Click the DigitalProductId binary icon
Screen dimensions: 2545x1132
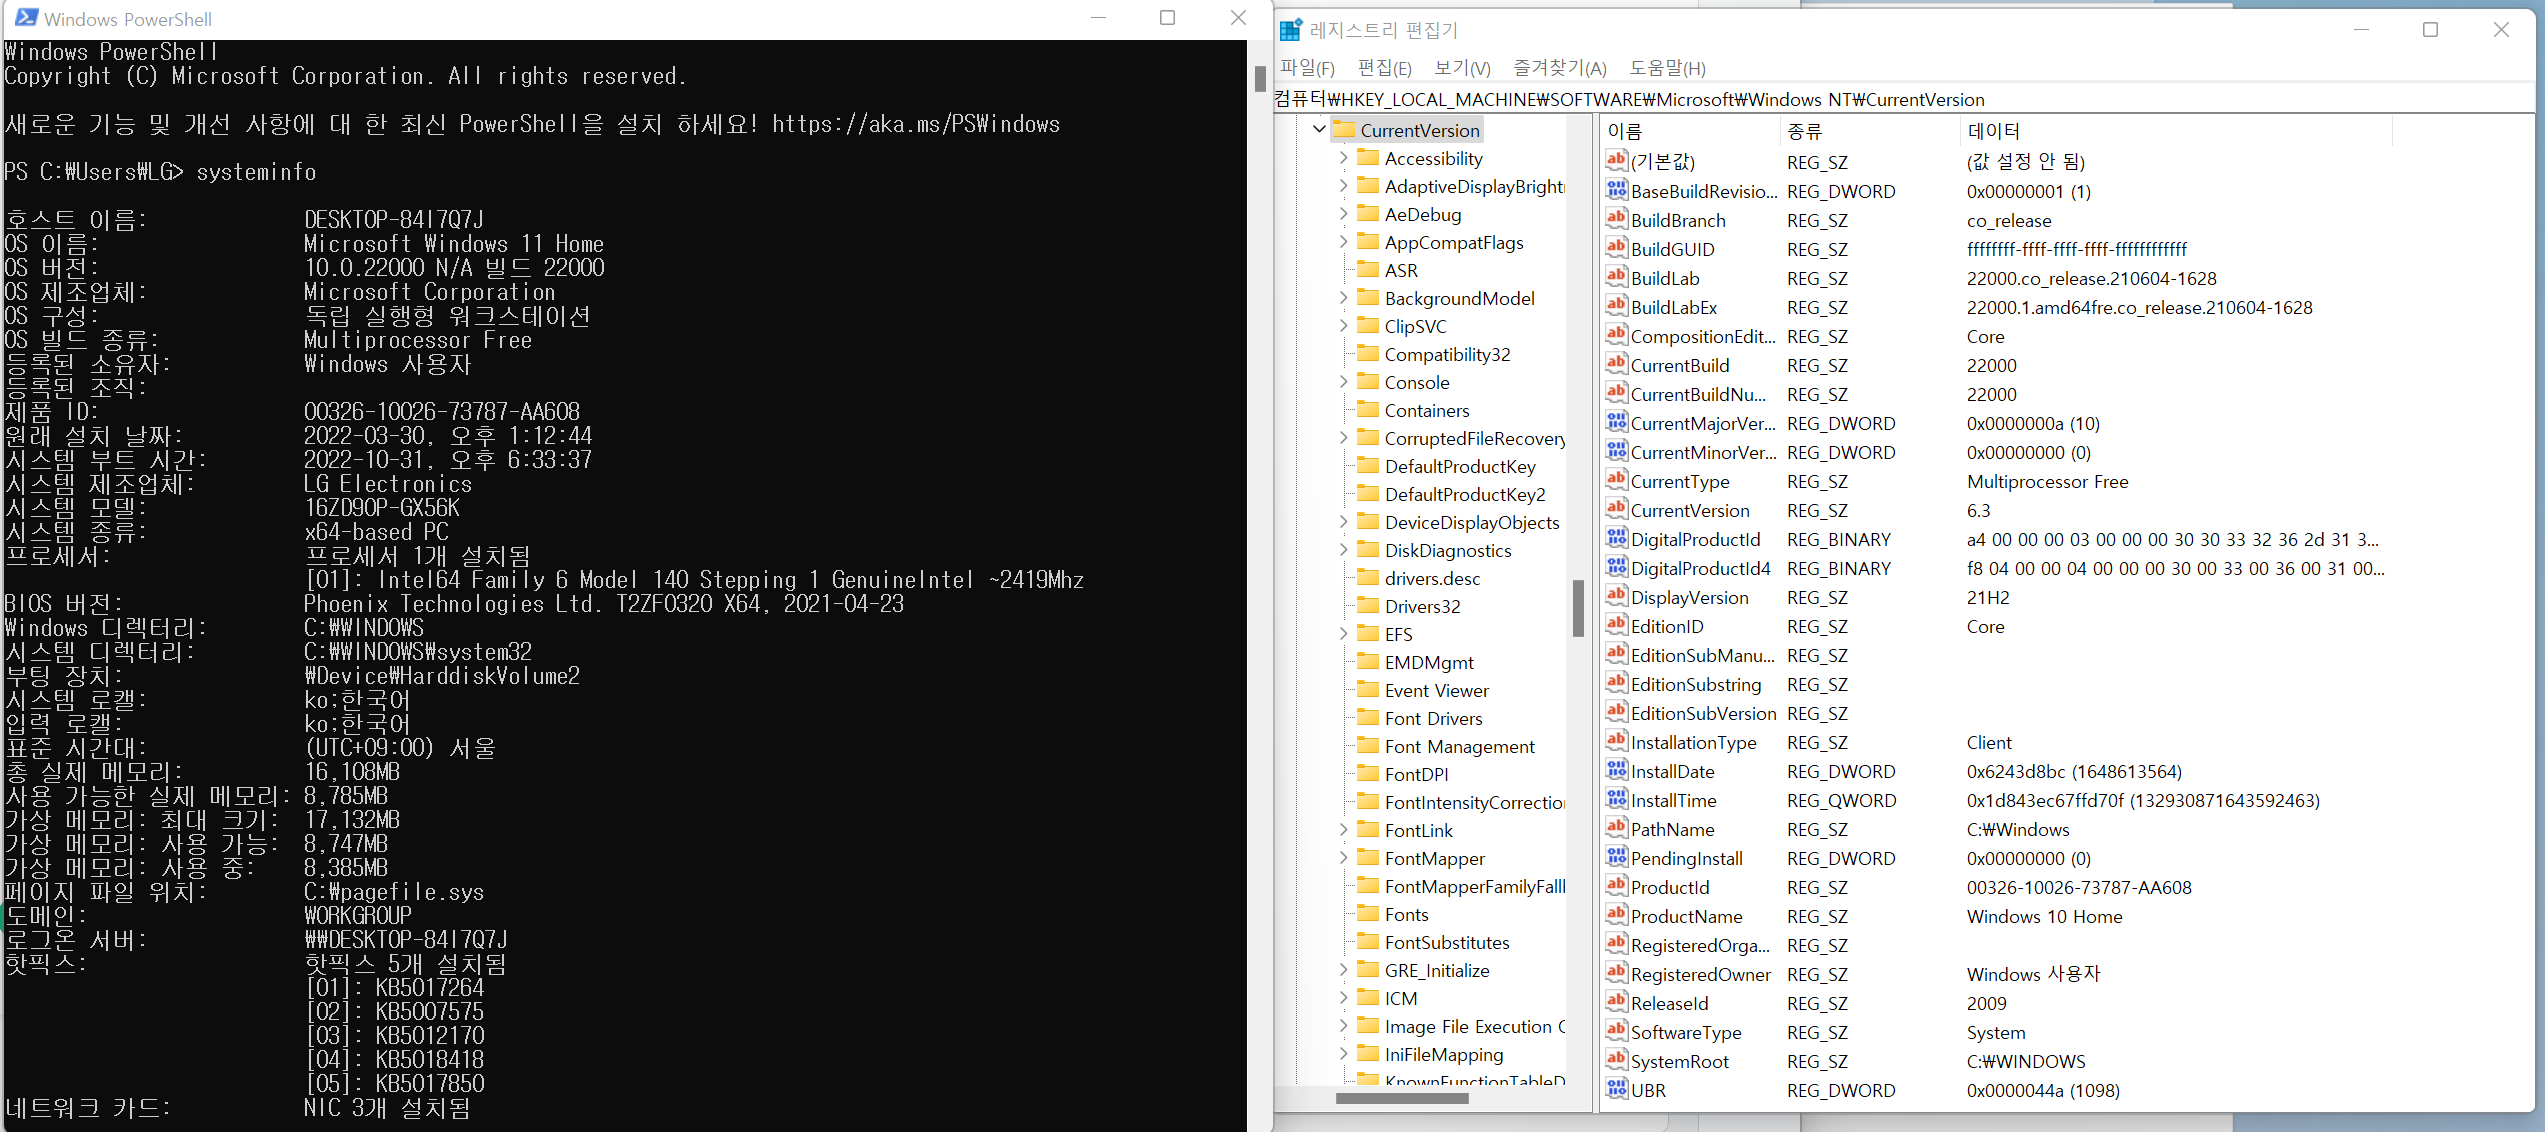pyautogui.click(x=1616, y=538)
